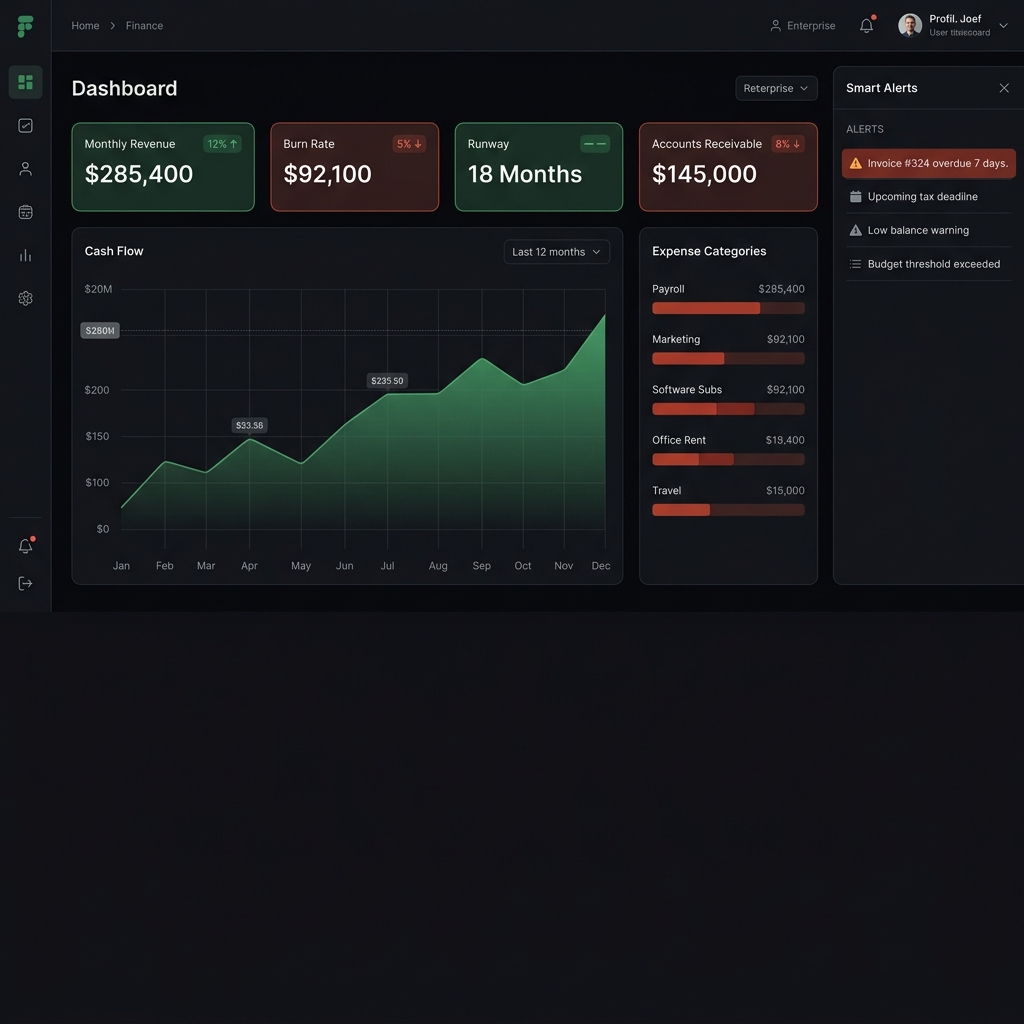The image size is (1024, 1024).
Task: Expand the Reterprise dropdown near Dashboard
Action: (776, 88)
